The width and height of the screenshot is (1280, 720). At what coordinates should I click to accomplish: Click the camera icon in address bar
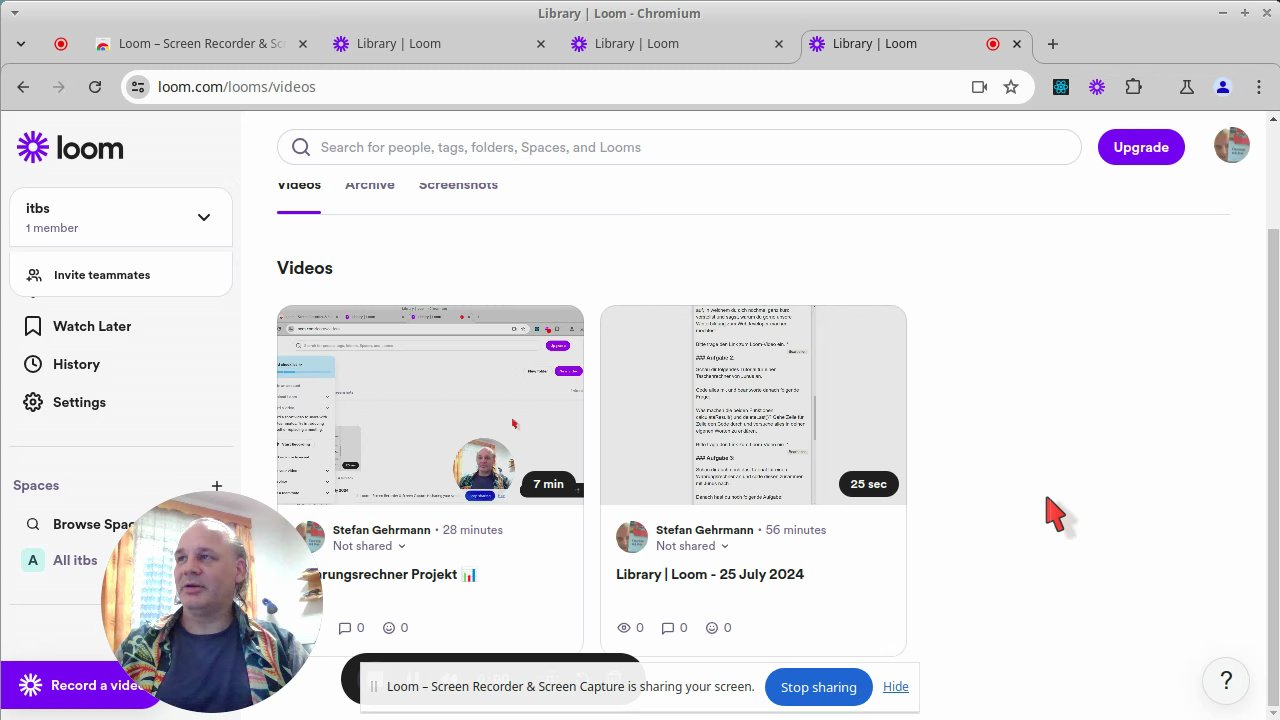[x=979, y=87]
